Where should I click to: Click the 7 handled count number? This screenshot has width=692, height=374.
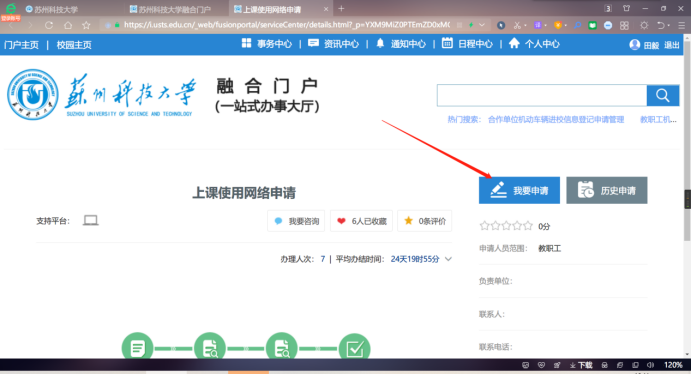pos(323,259)
